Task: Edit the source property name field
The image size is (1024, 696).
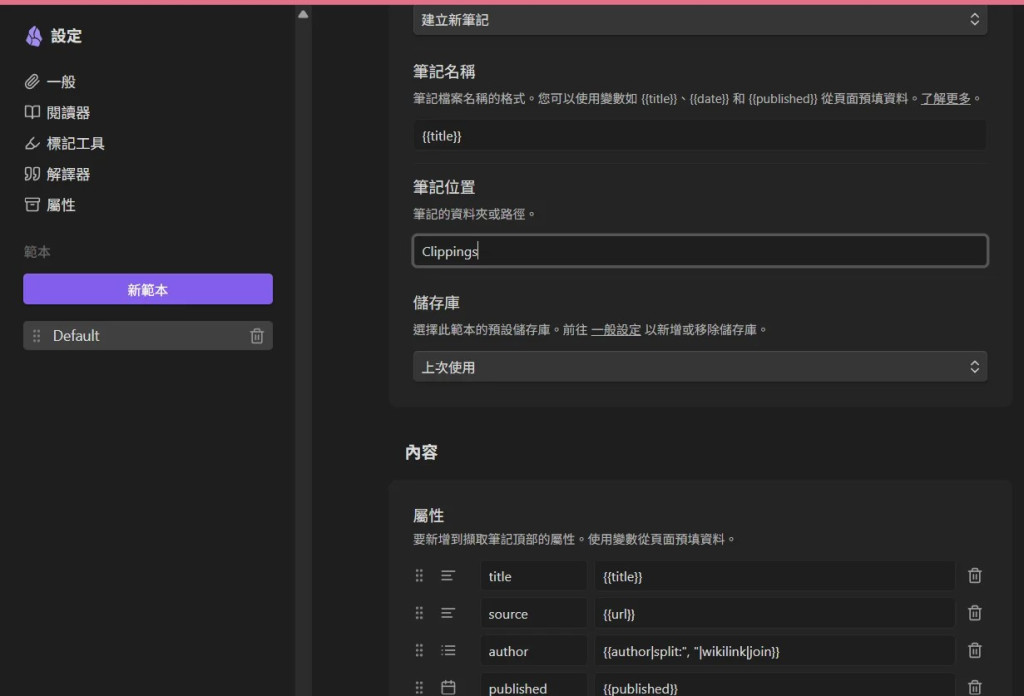Action: point(534,614)
